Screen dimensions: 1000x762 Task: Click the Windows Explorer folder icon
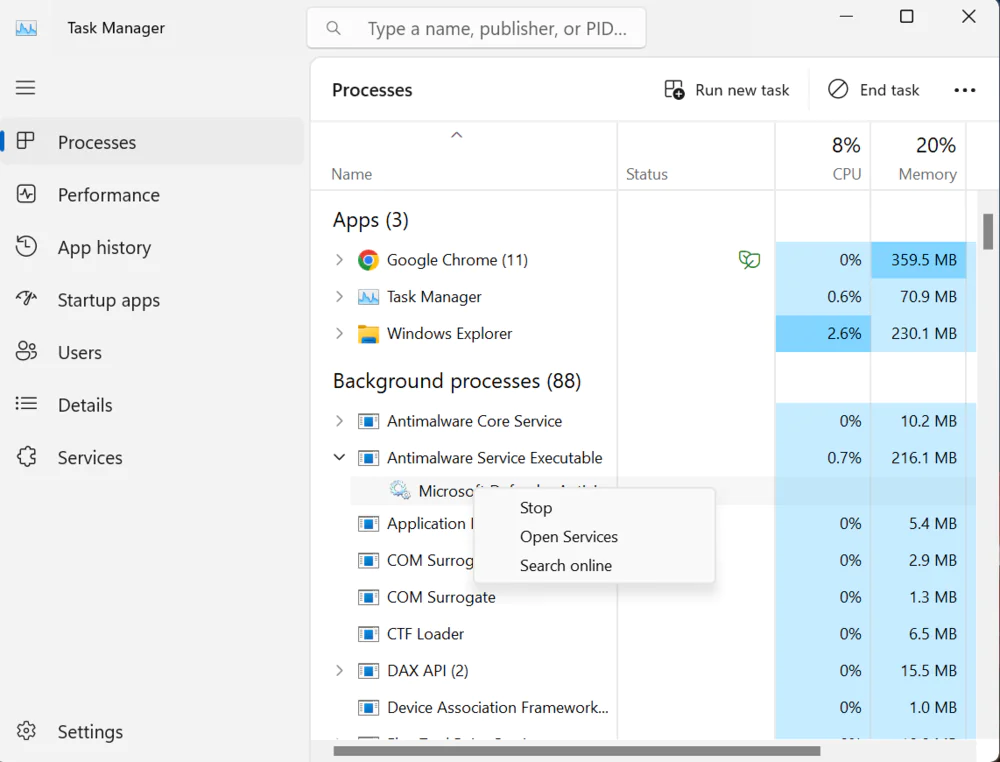[x=368, y=334]
